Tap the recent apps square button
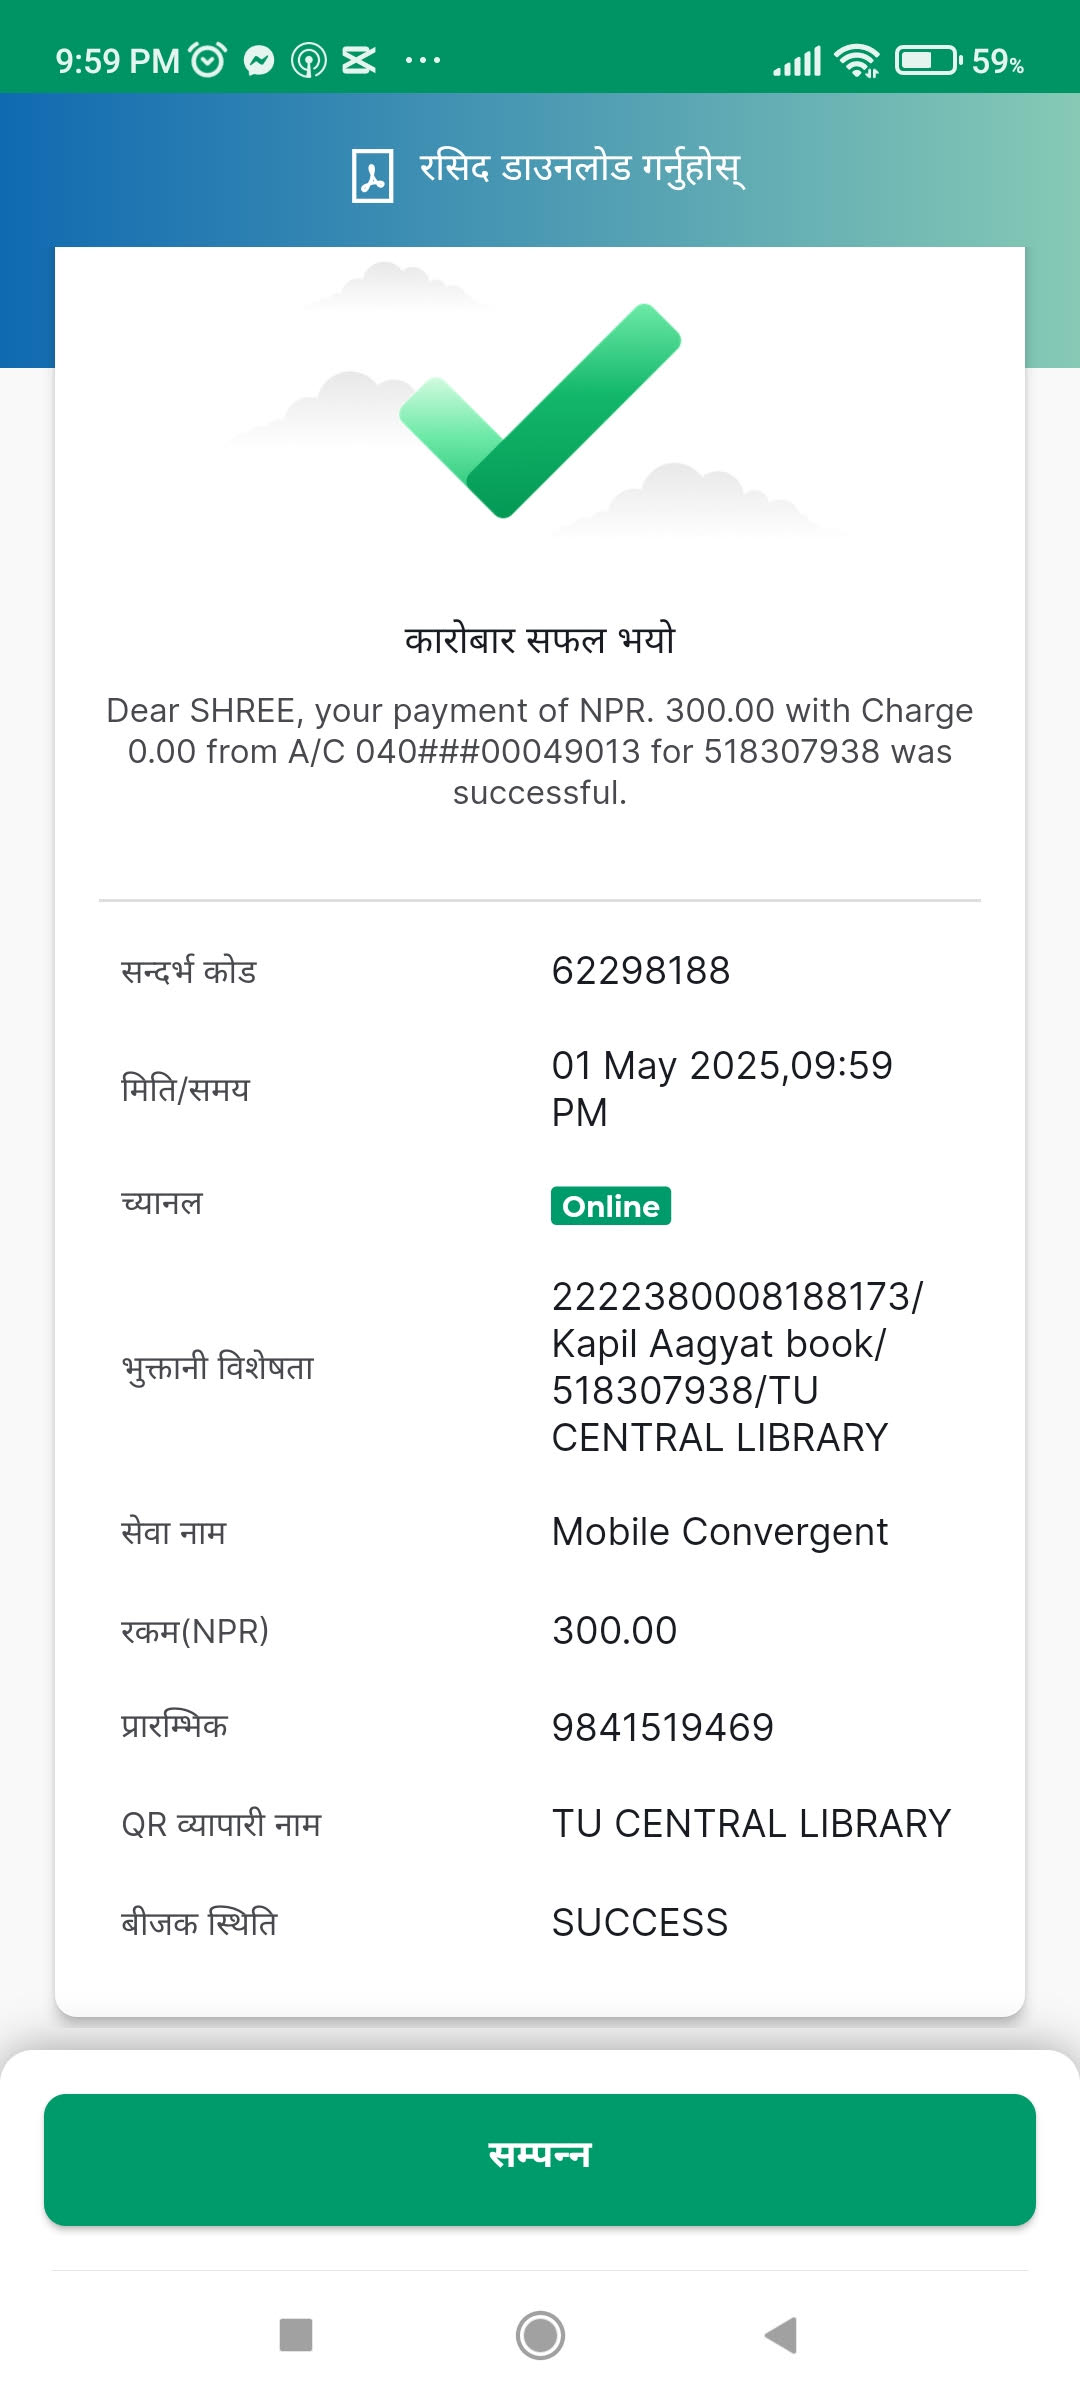 coord(296,2335)
